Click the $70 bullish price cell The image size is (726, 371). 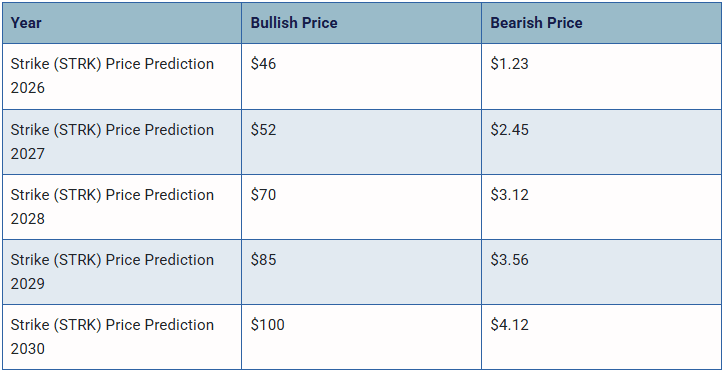coord(361,207)
